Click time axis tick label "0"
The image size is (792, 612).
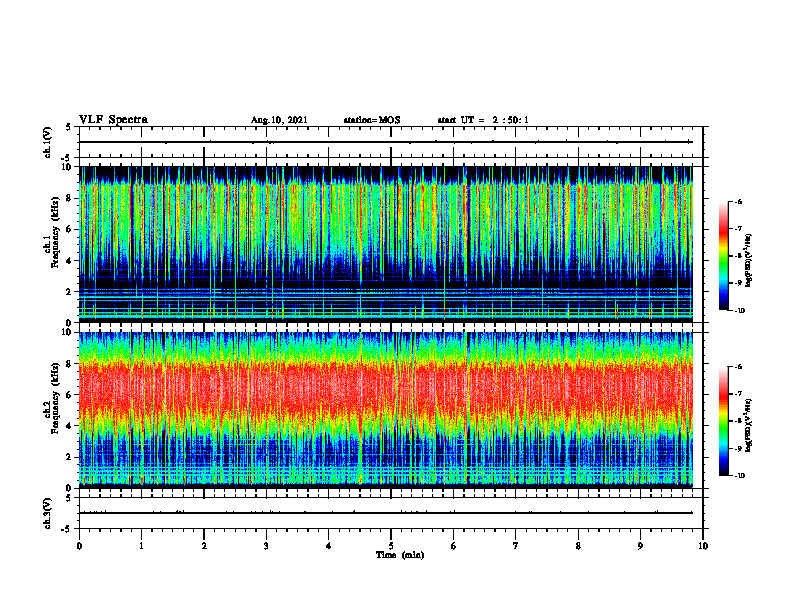(x=79, y=546)
